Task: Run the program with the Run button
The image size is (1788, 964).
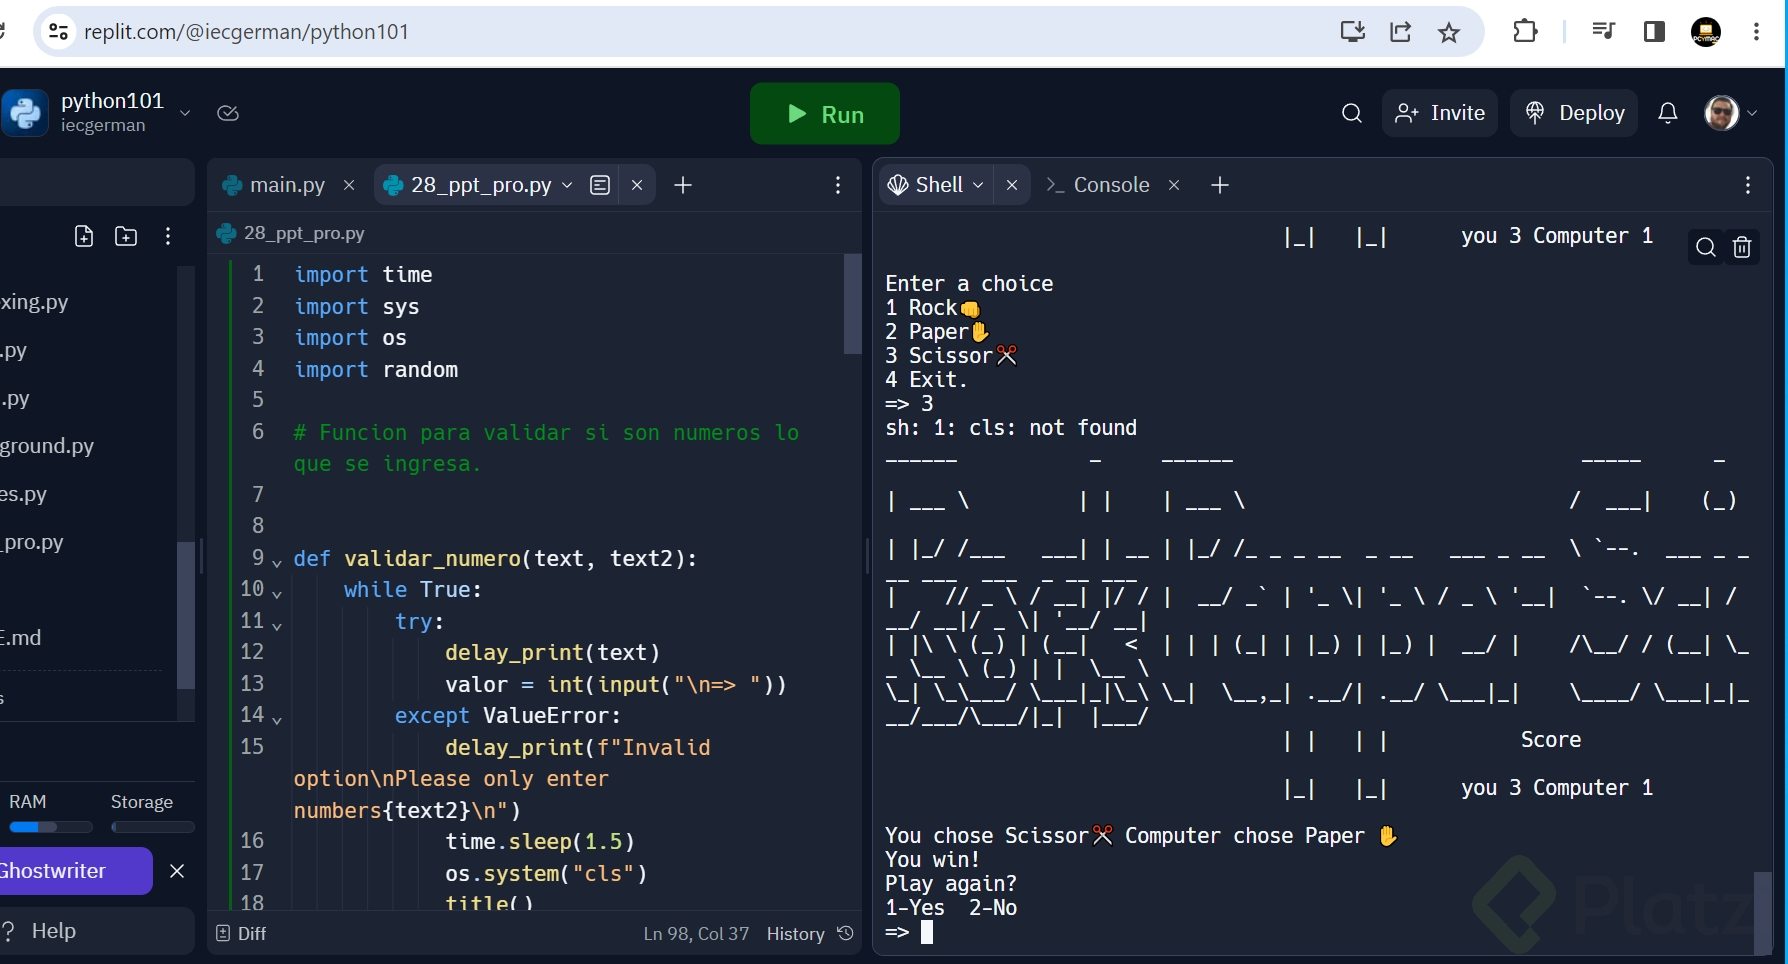Action: click(x=825, y=114)
